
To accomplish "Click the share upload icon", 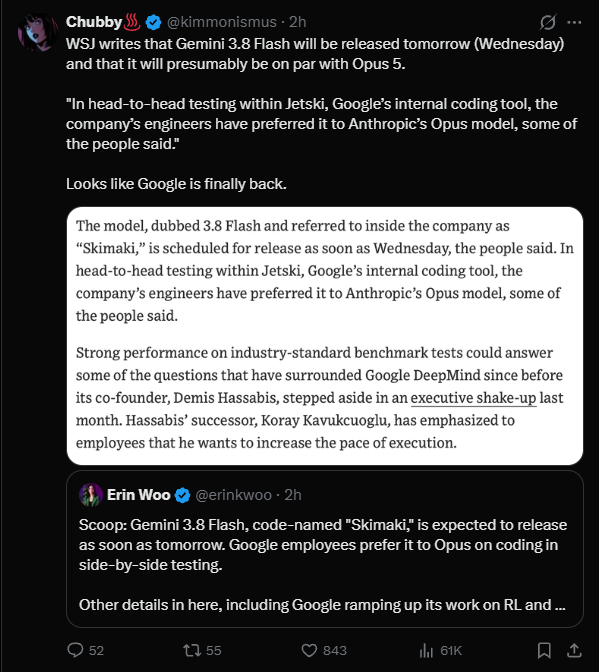I will pos(574,651).
